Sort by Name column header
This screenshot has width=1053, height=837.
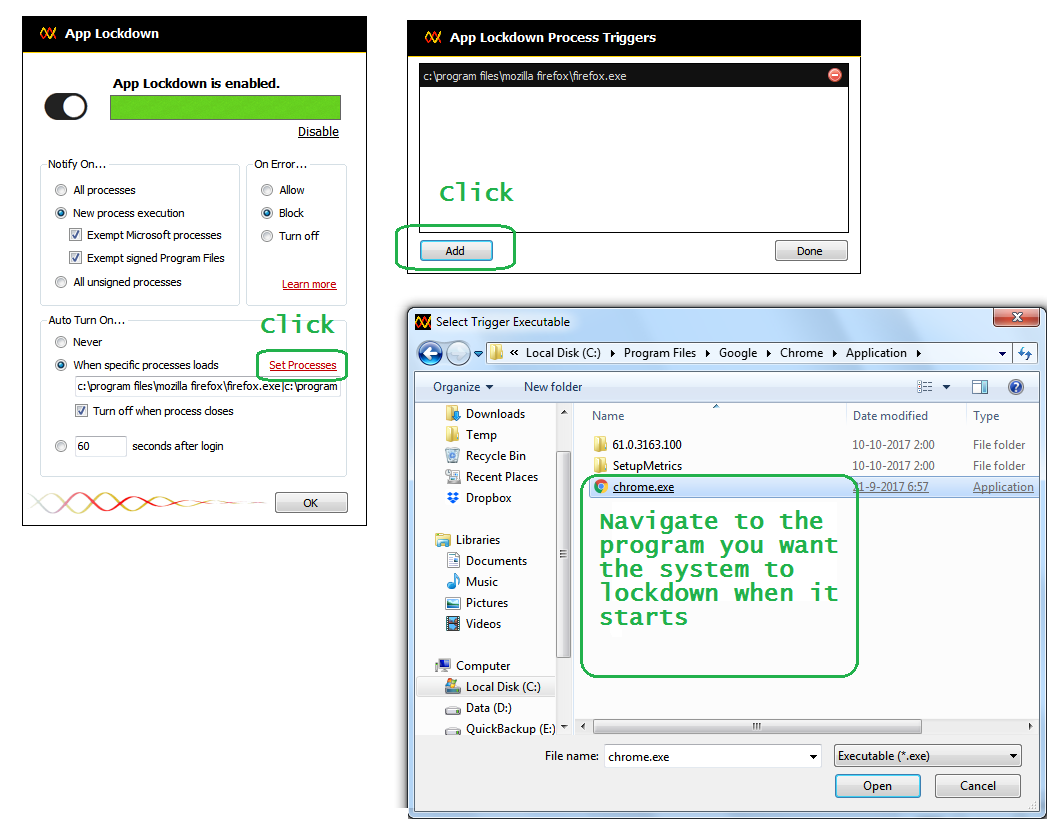point(608,416)
